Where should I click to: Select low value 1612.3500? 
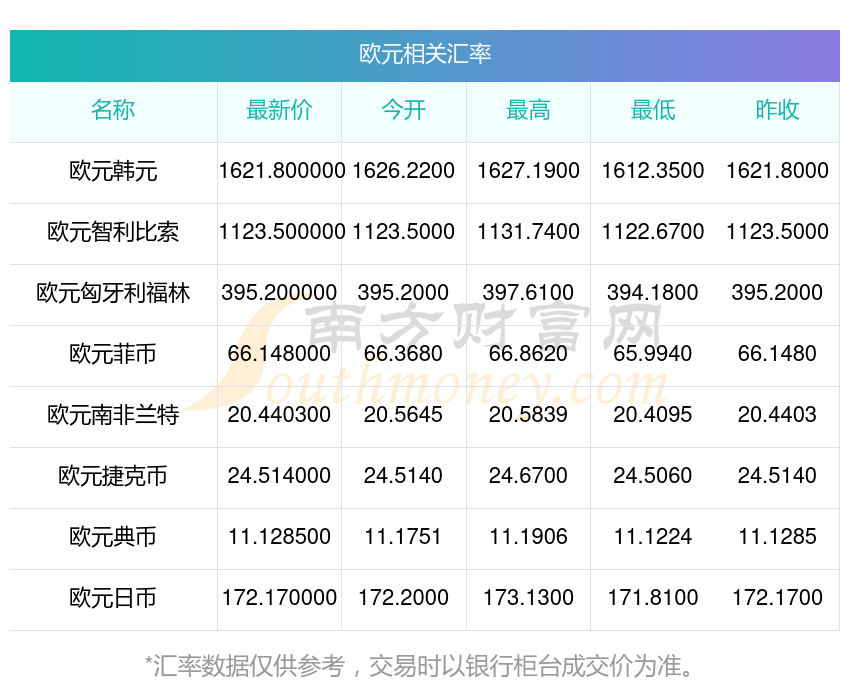point(653,171)
